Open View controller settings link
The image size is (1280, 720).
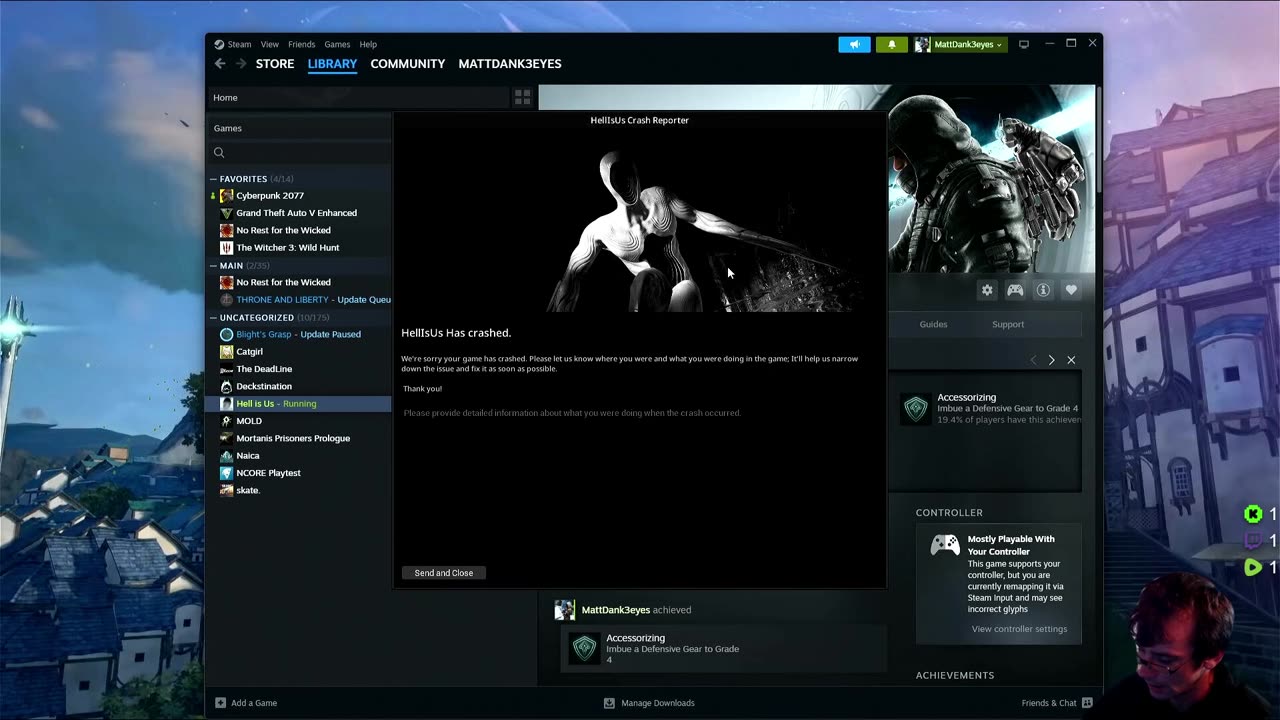[1019, 629]
